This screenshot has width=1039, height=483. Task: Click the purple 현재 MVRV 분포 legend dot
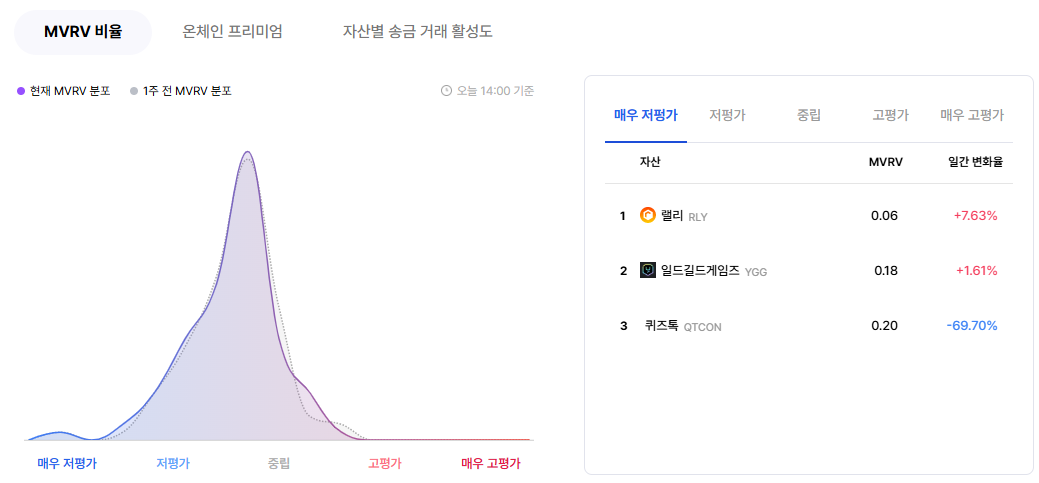(21, 91)
